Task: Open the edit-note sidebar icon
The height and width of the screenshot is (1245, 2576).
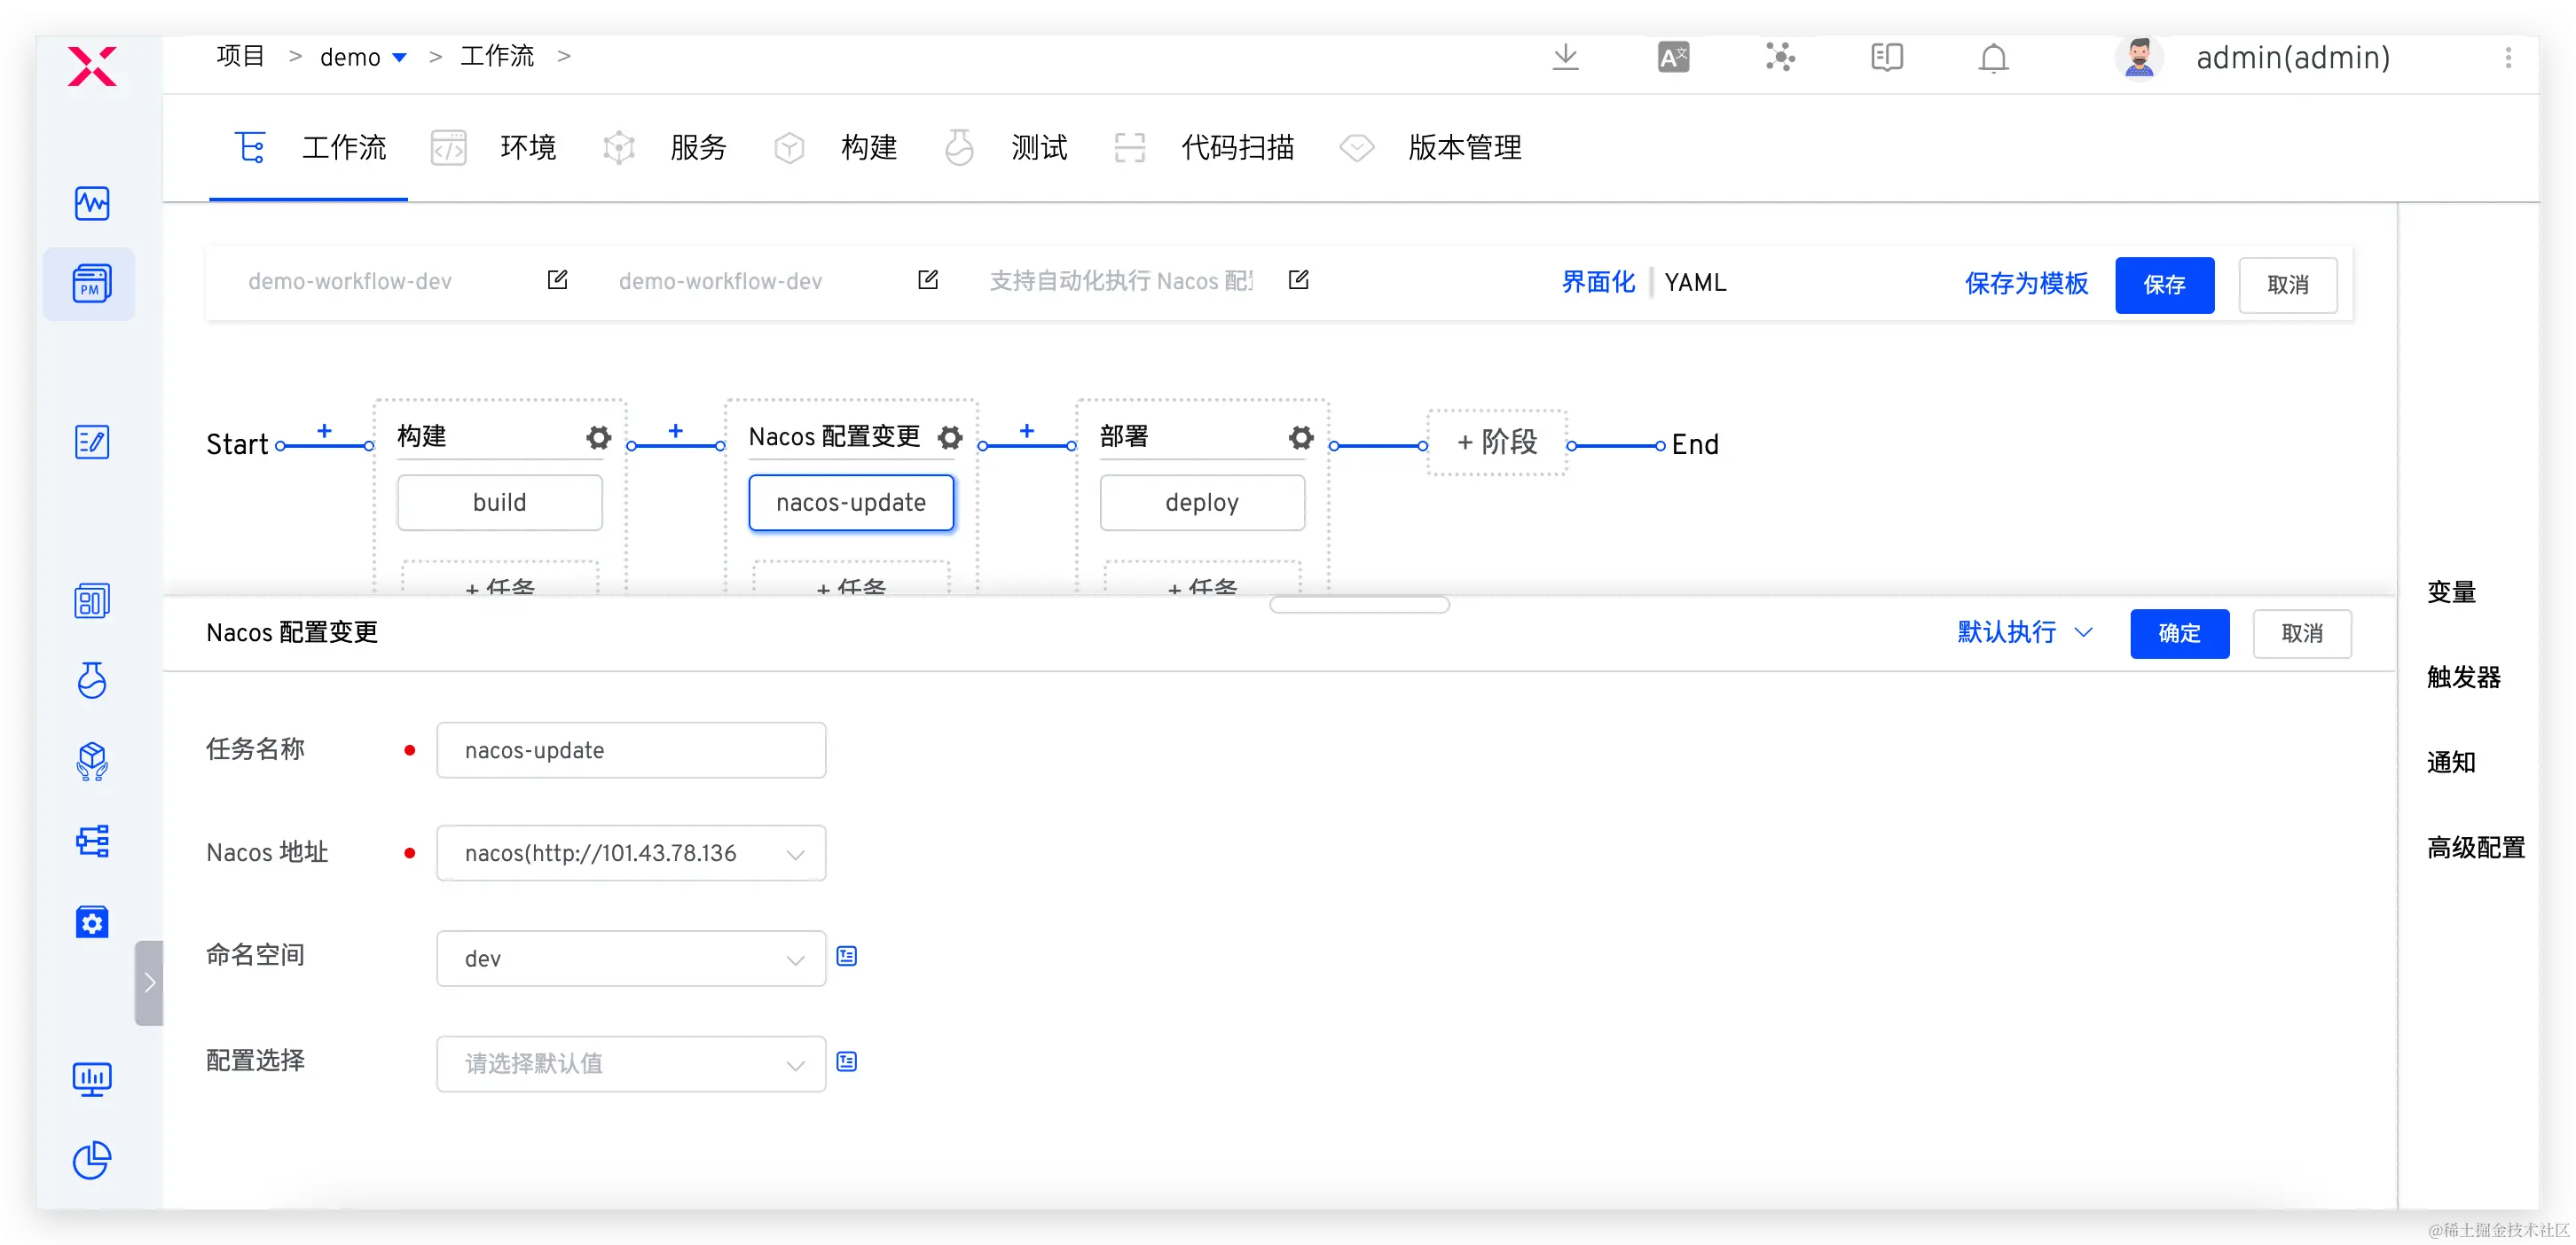Action: [92, 442]
